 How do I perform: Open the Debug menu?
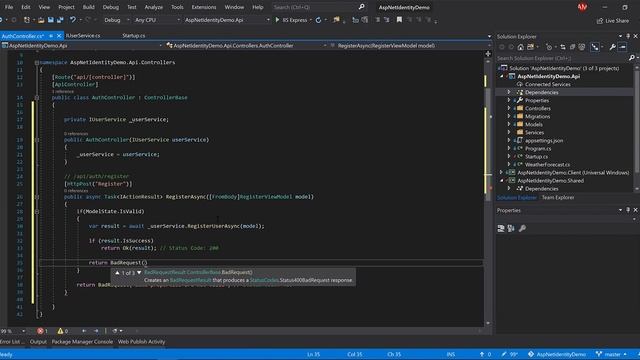pyautogui.click(x=111, y=7)
